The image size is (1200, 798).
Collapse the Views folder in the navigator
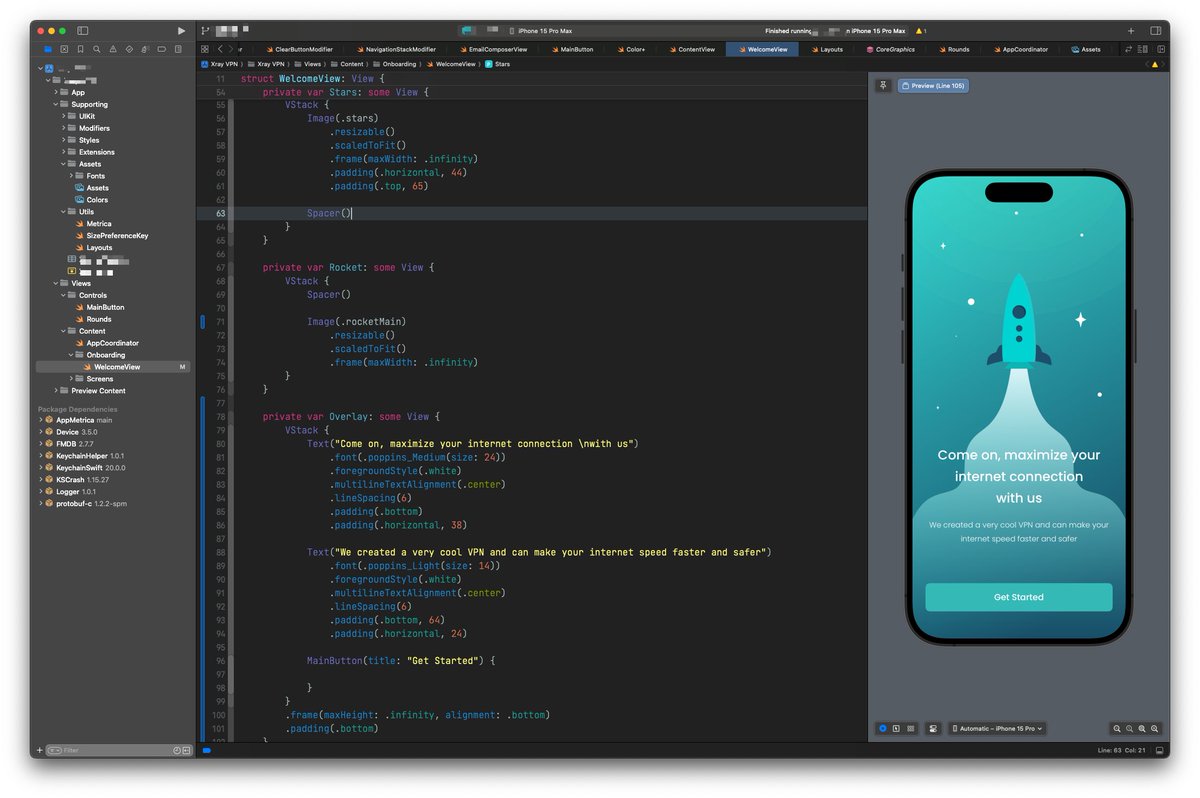point(58,283)
